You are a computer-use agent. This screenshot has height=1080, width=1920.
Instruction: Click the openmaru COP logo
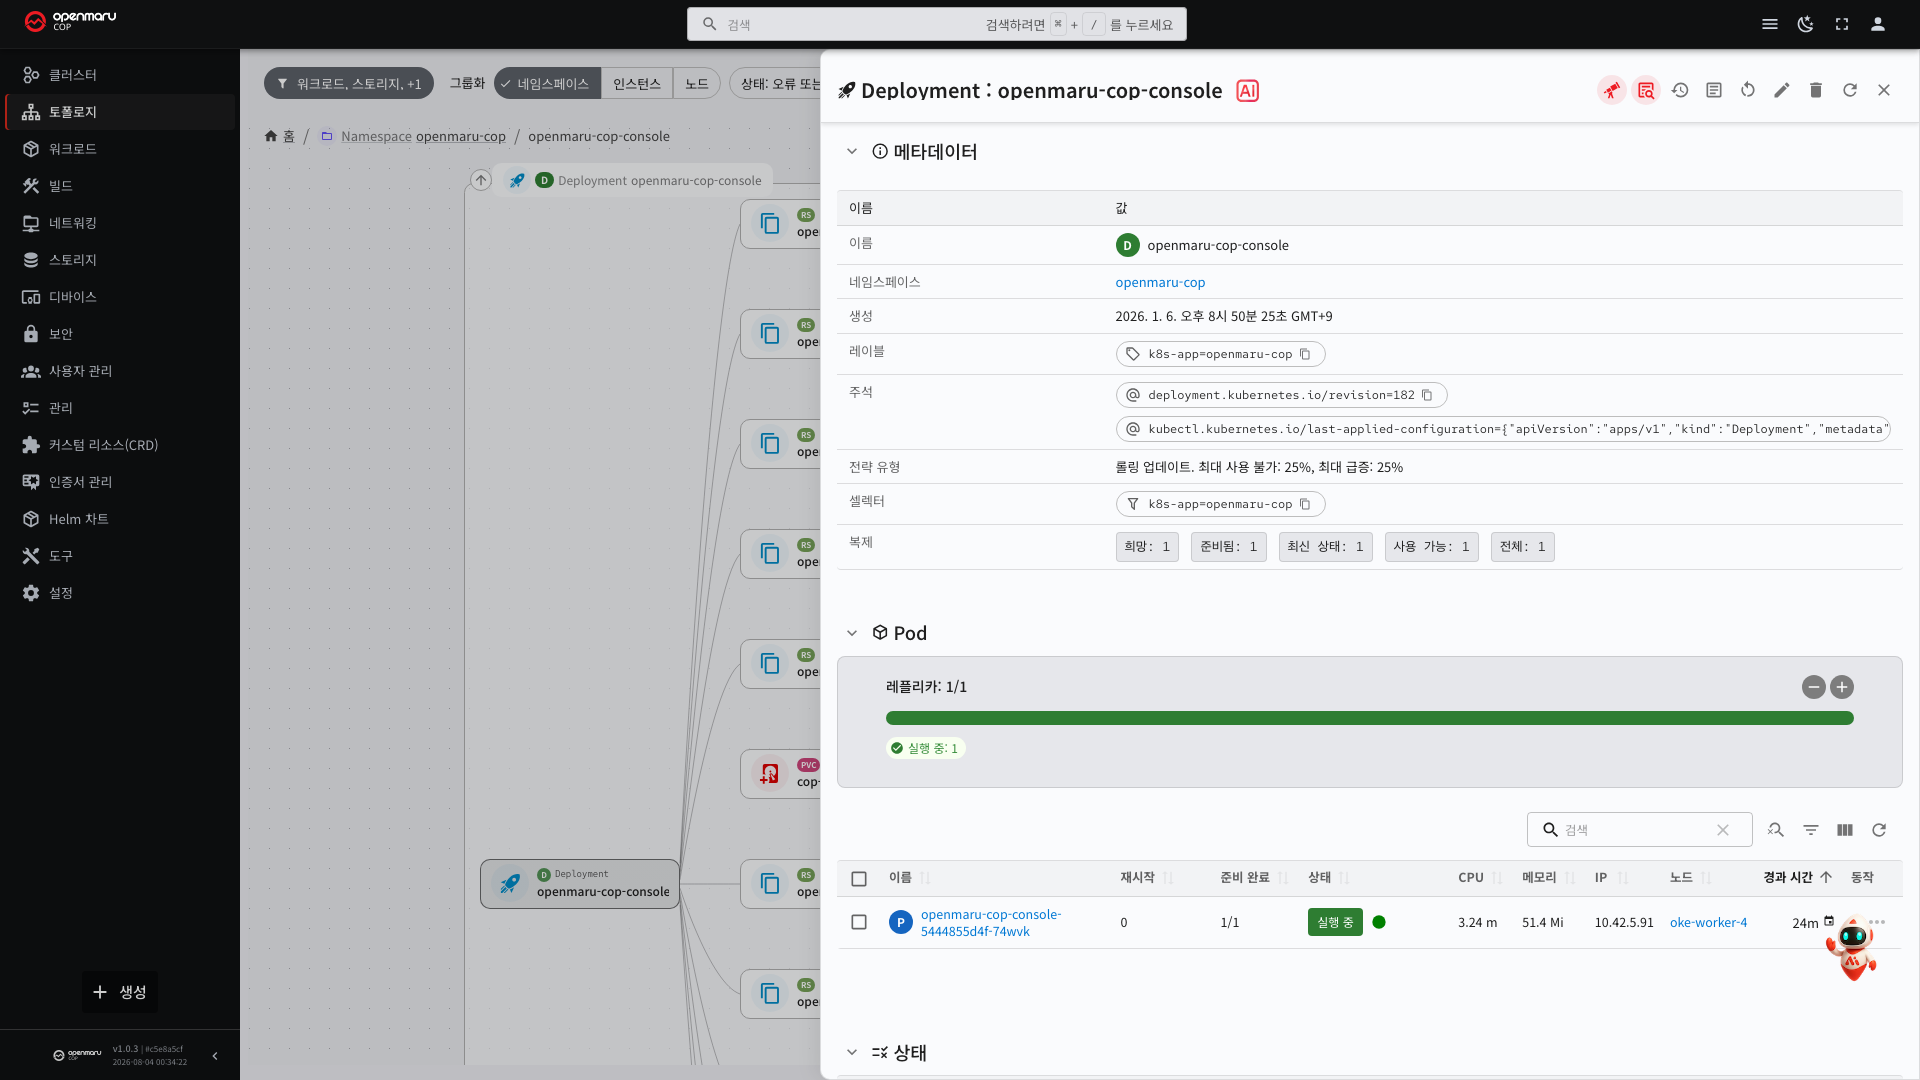70,21
